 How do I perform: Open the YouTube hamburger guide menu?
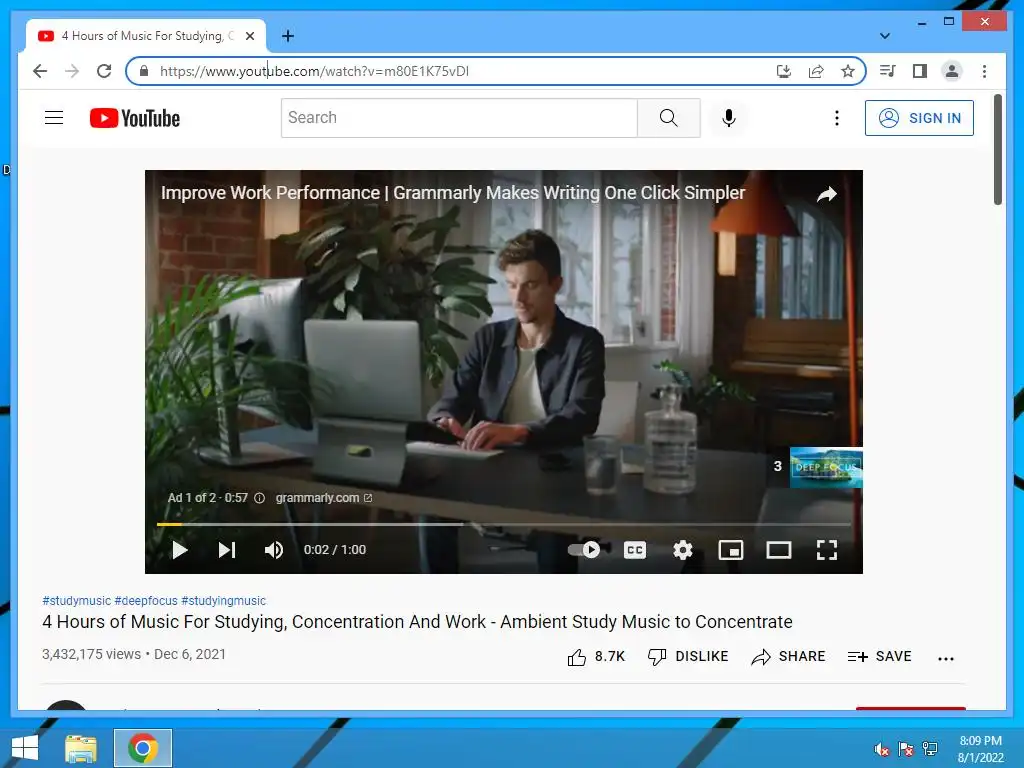pyautogui.click(x=54, y=118)
